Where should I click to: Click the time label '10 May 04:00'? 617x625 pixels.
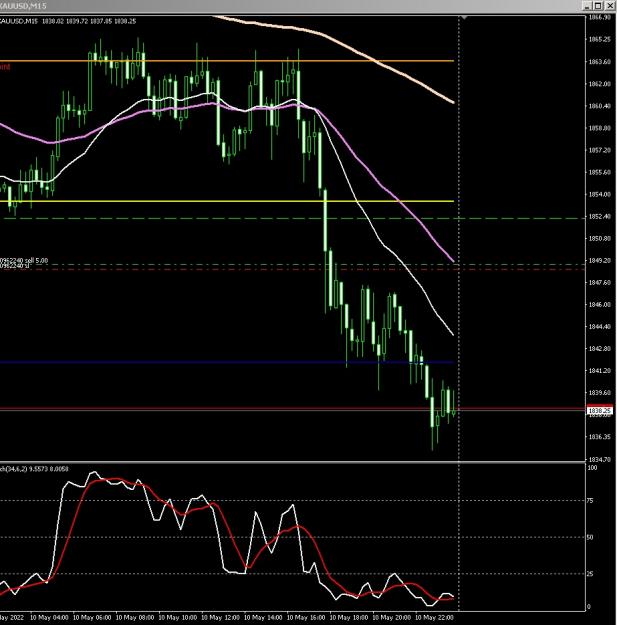tap(49, 617)
